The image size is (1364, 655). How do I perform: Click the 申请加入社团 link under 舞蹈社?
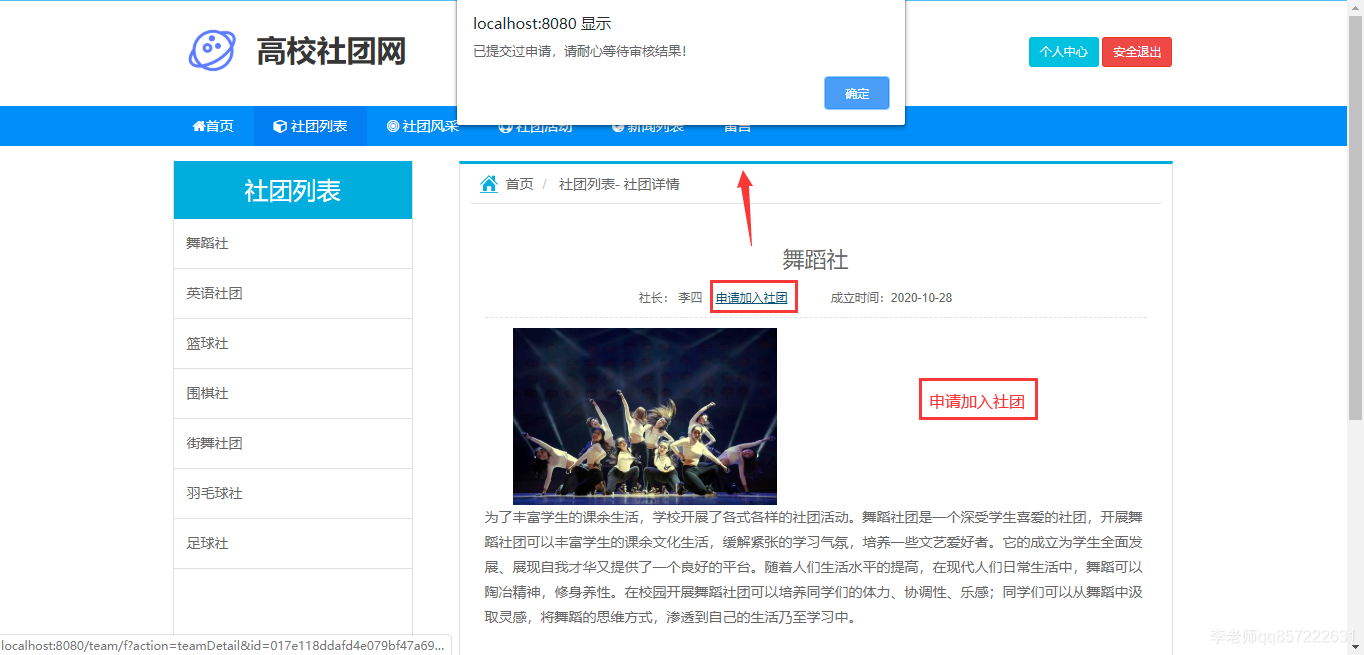753,297
